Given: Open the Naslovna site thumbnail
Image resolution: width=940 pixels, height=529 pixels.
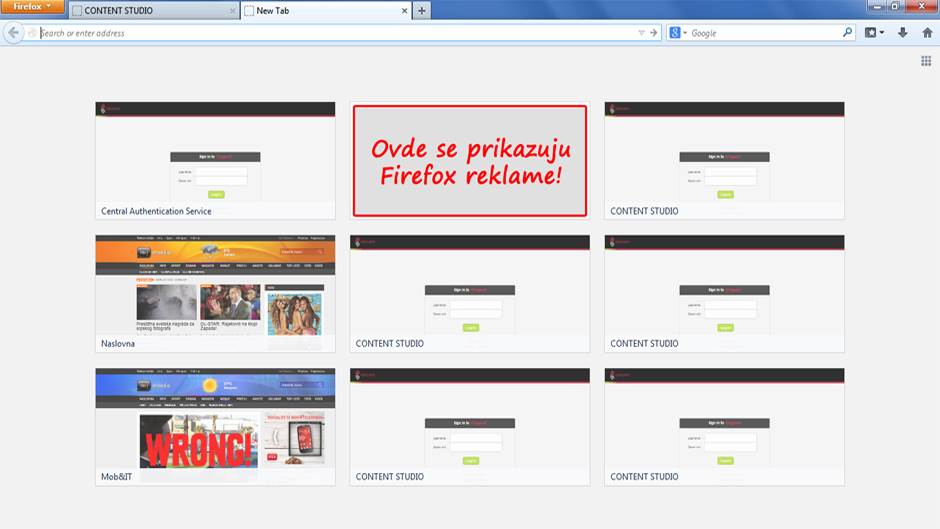Looking at the screenshot, I should (215, 292).
